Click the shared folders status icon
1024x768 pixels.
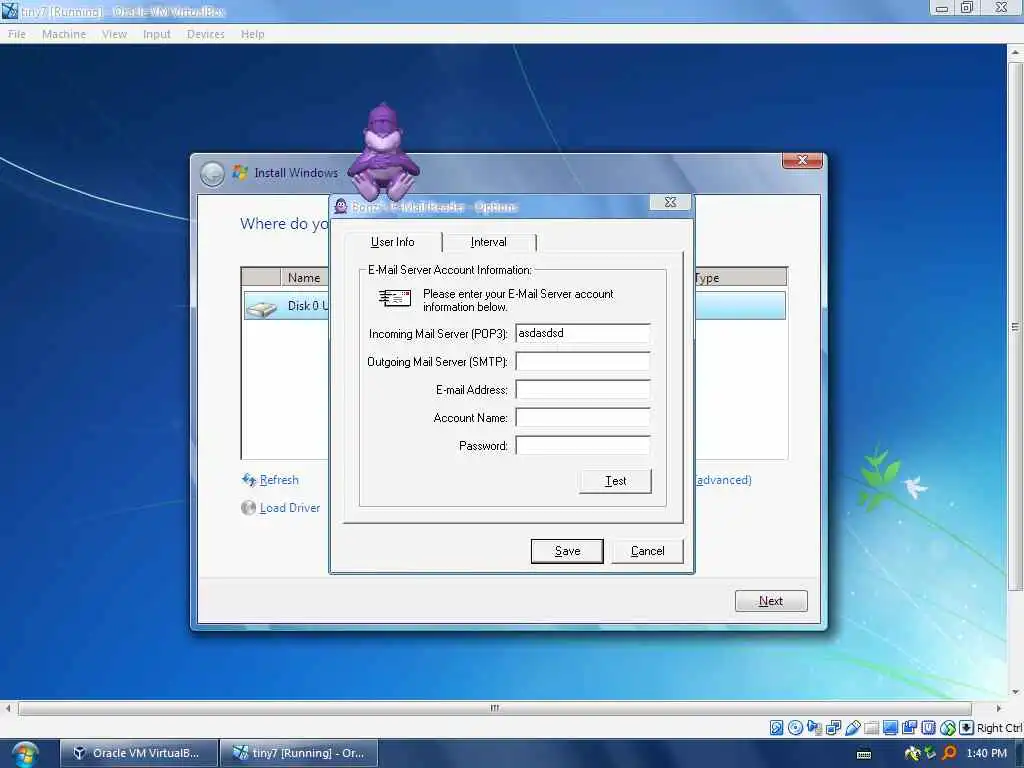(871, 728)
